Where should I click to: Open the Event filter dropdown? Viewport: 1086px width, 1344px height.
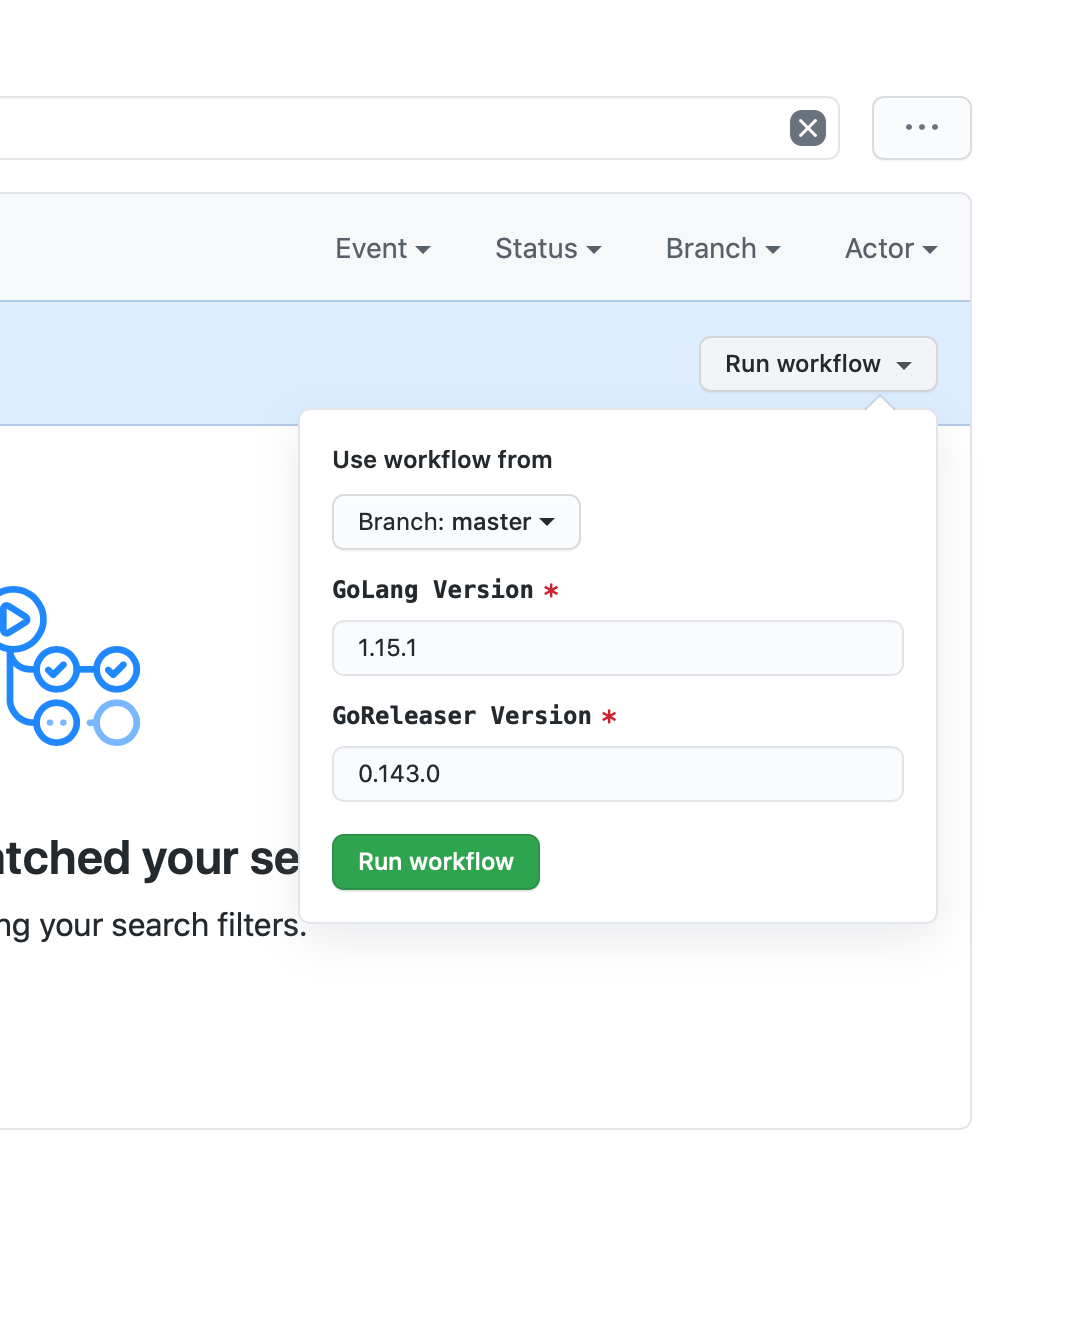point(383,248)
